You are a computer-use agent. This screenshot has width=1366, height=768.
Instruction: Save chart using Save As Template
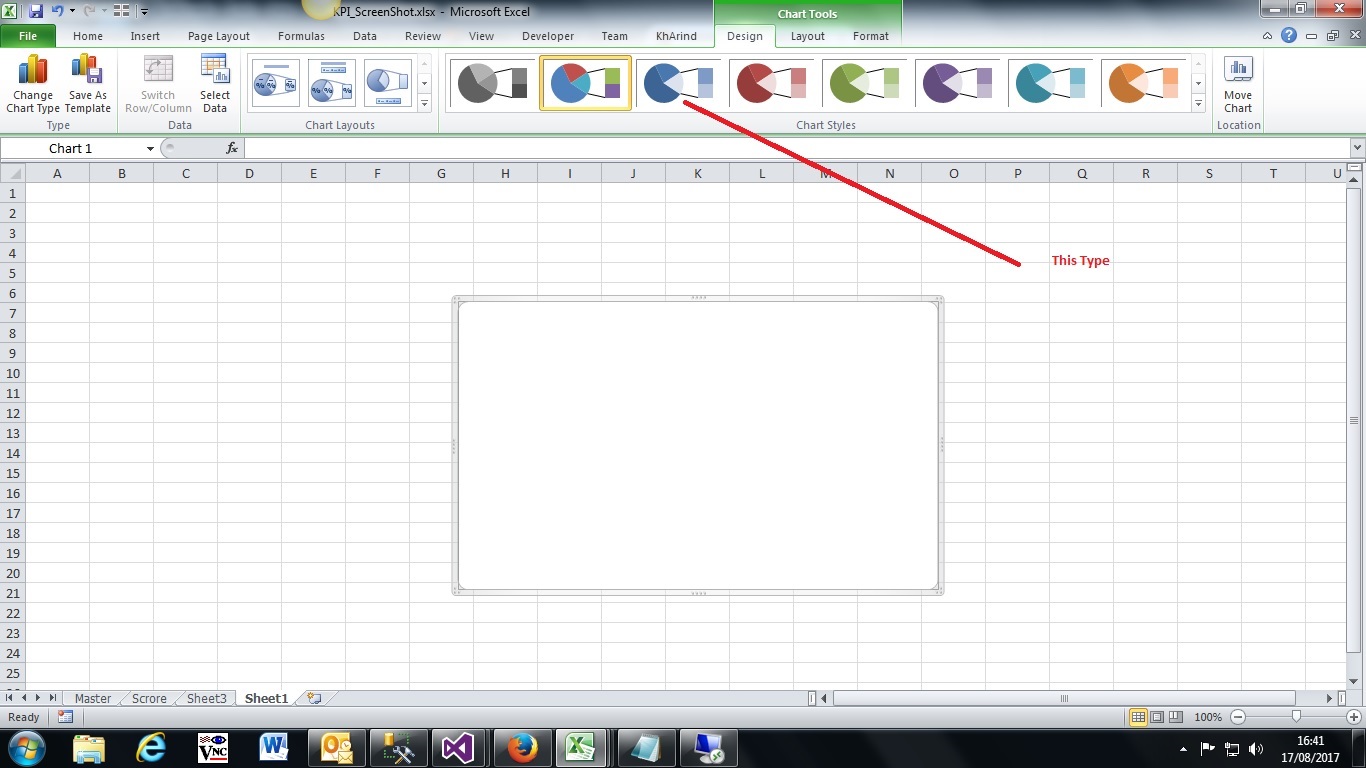click(x=88, y=84)
